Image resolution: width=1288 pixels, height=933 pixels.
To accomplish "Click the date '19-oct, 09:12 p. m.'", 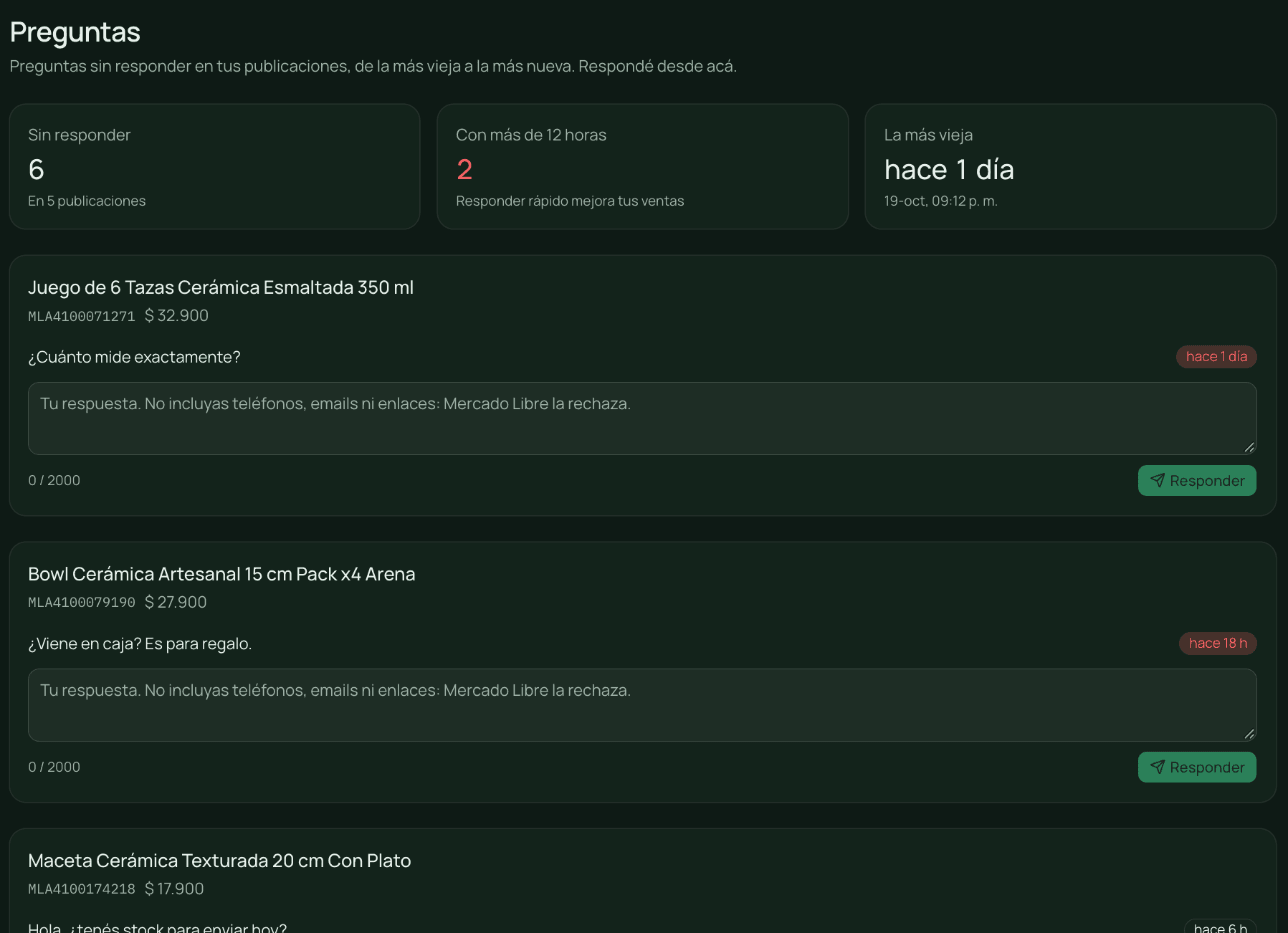I will pos(941,201).
